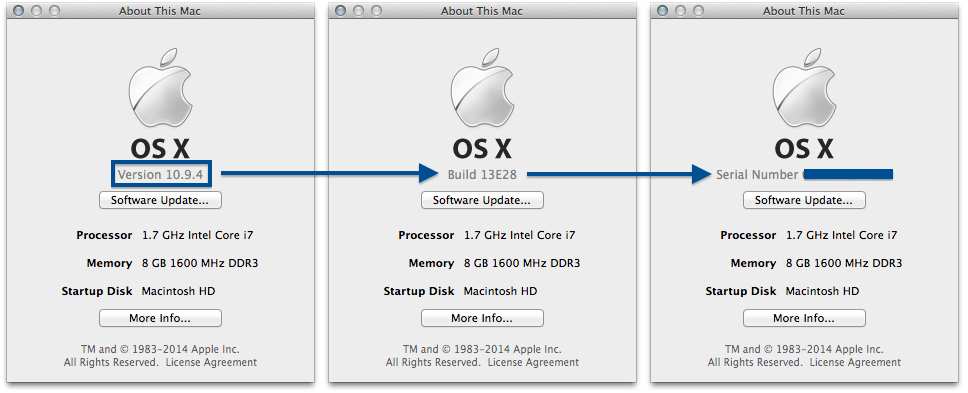The height and width of the screenshot is (393, 968).
Task: Click zoom button of left window
Action: [54, 10]
